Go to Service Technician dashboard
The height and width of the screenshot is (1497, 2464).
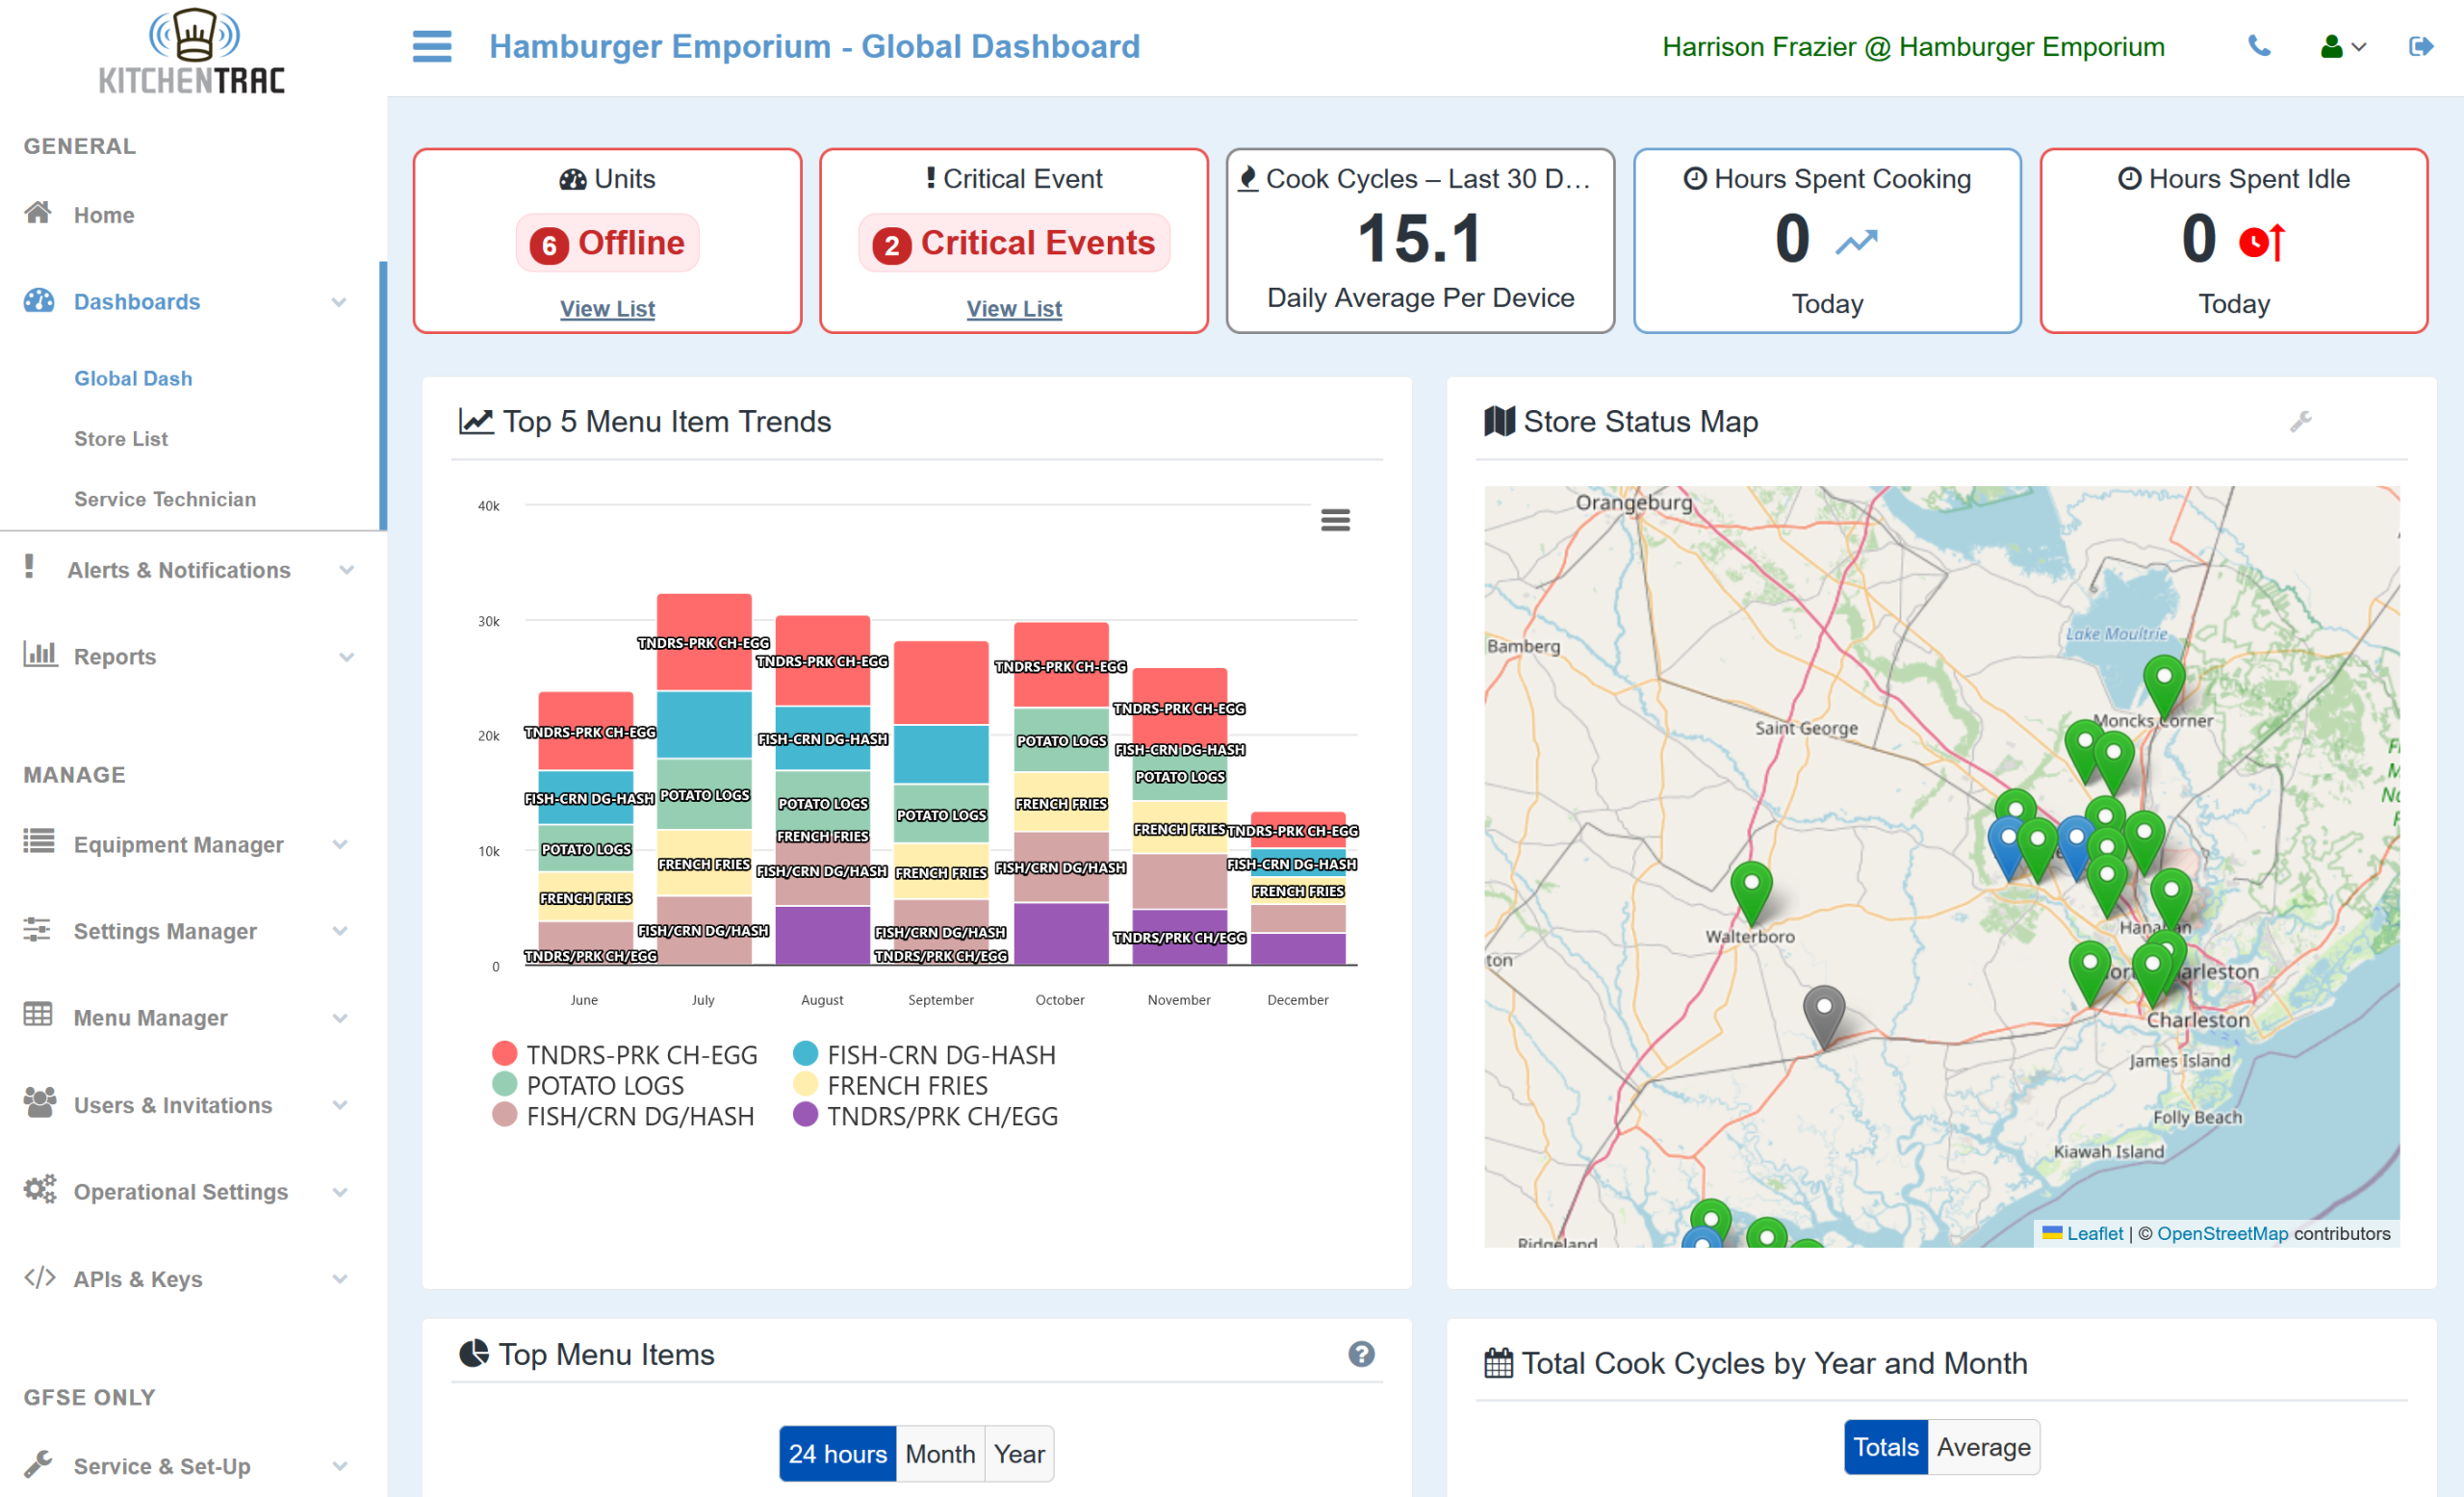165,499
